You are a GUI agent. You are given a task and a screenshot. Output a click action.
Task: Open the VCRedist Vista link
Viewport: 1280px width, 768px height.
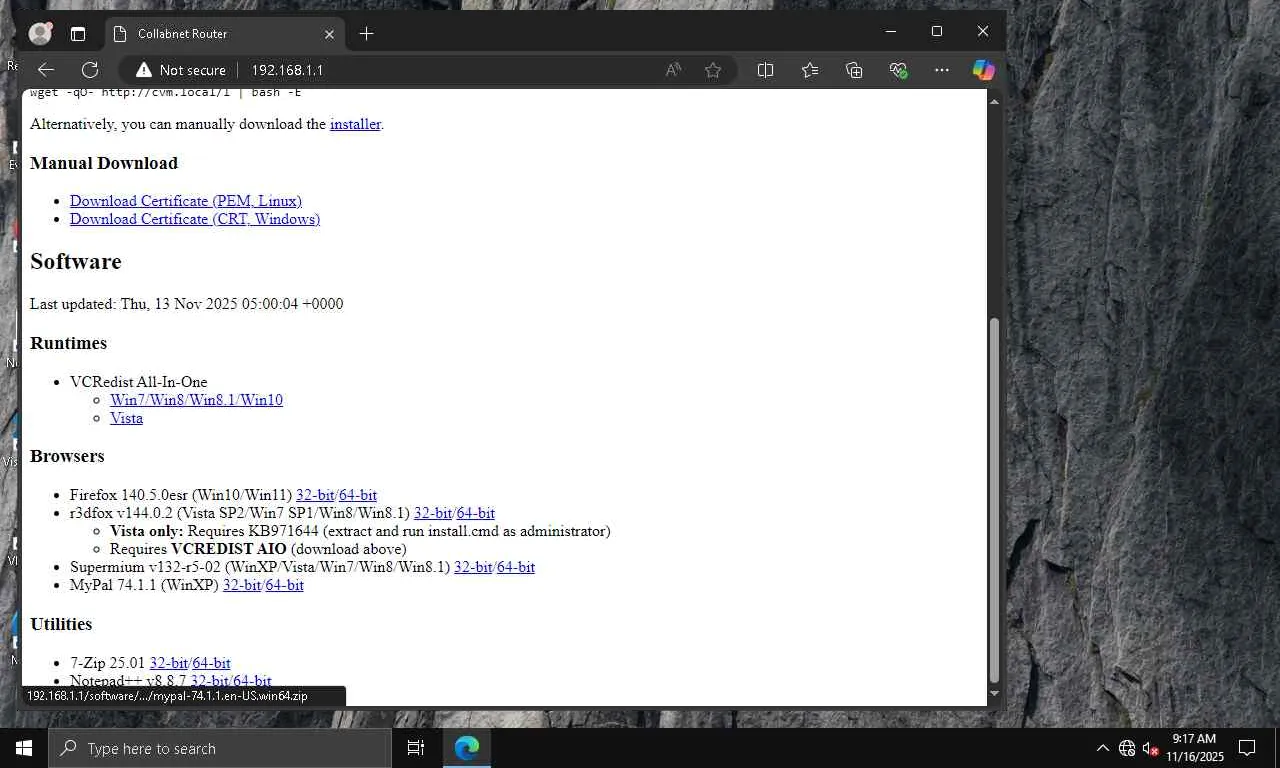pos(126,418)
